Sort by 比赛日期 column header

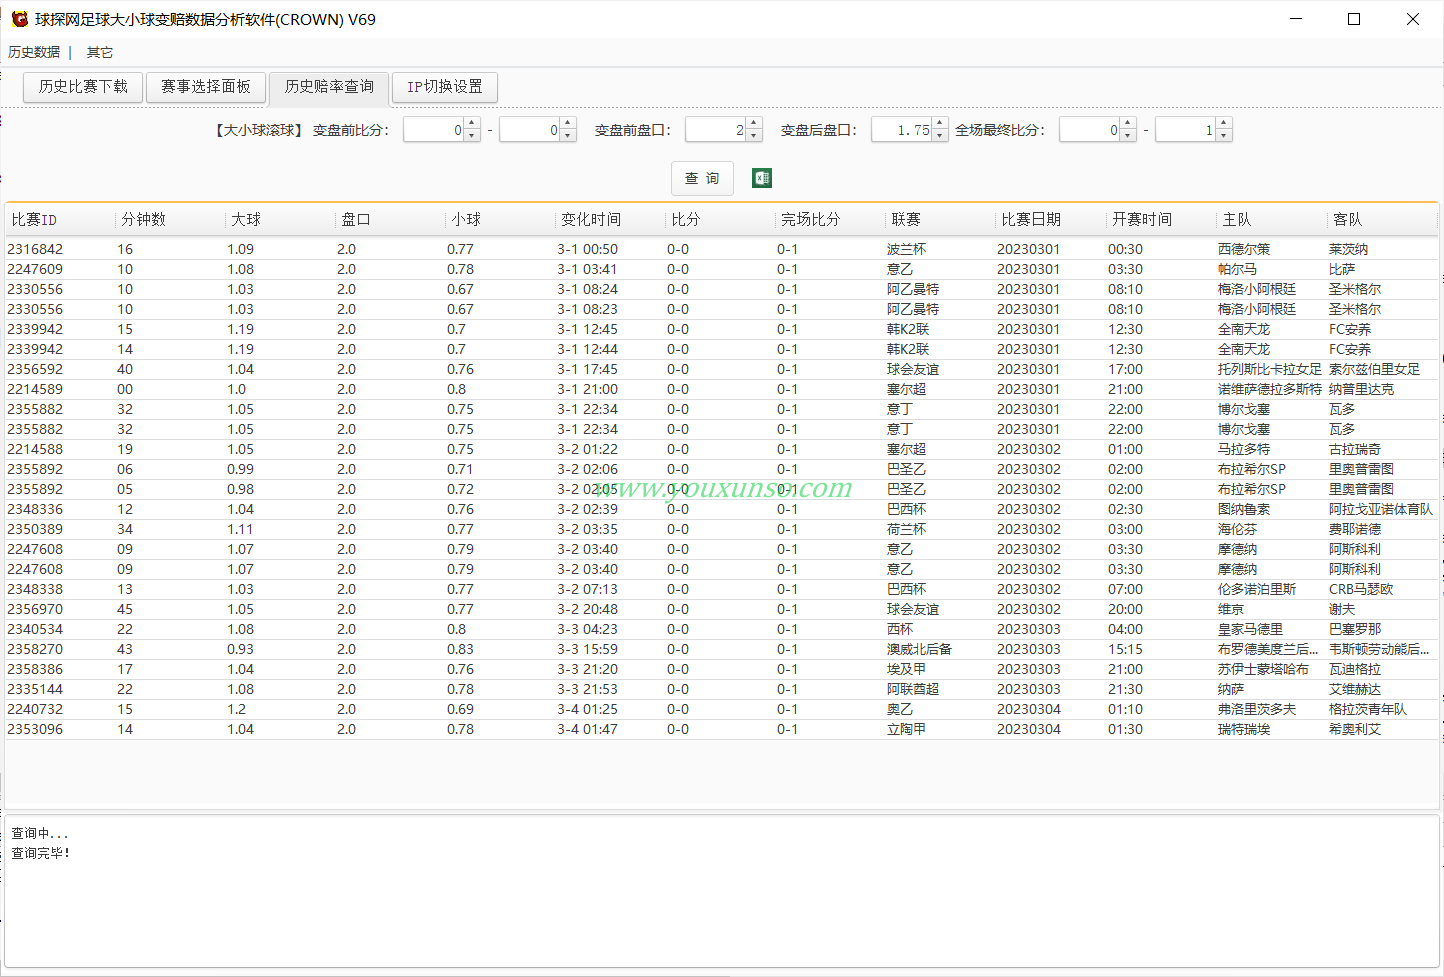[1049, 219]
